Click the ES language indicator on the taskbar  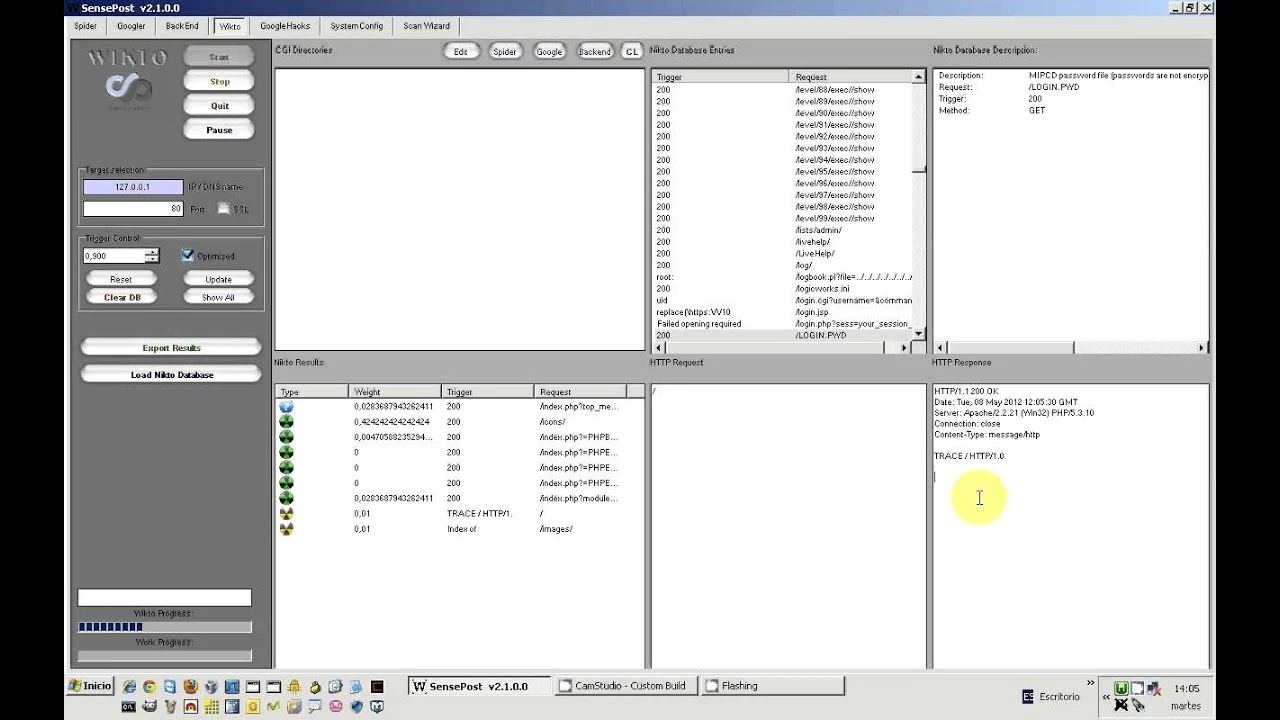coord(1028,697)
